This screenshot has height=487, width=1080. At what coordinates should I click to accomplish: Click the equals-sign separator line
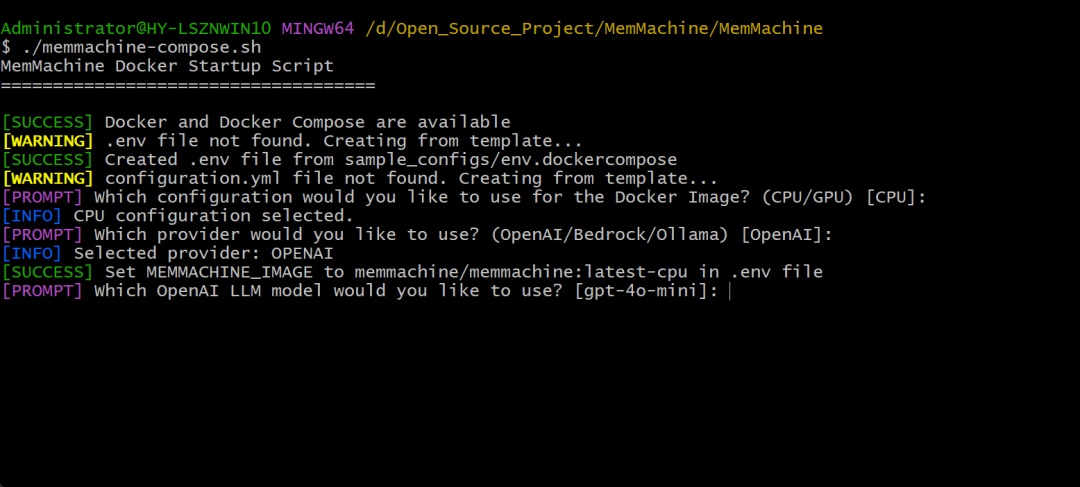coord(187,86)
